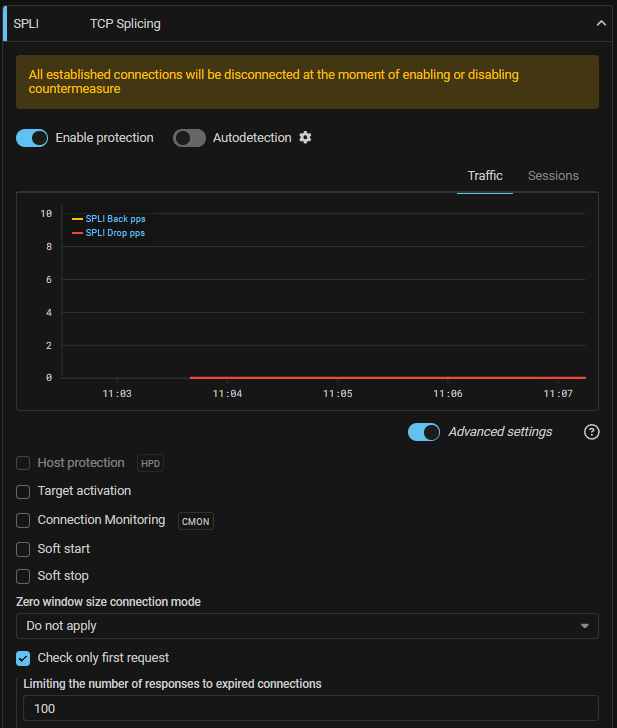Image resolution: width=617 pixels, height=728 pixels.
Task: Disable the Enable protection switch
Action: [32, 138]
